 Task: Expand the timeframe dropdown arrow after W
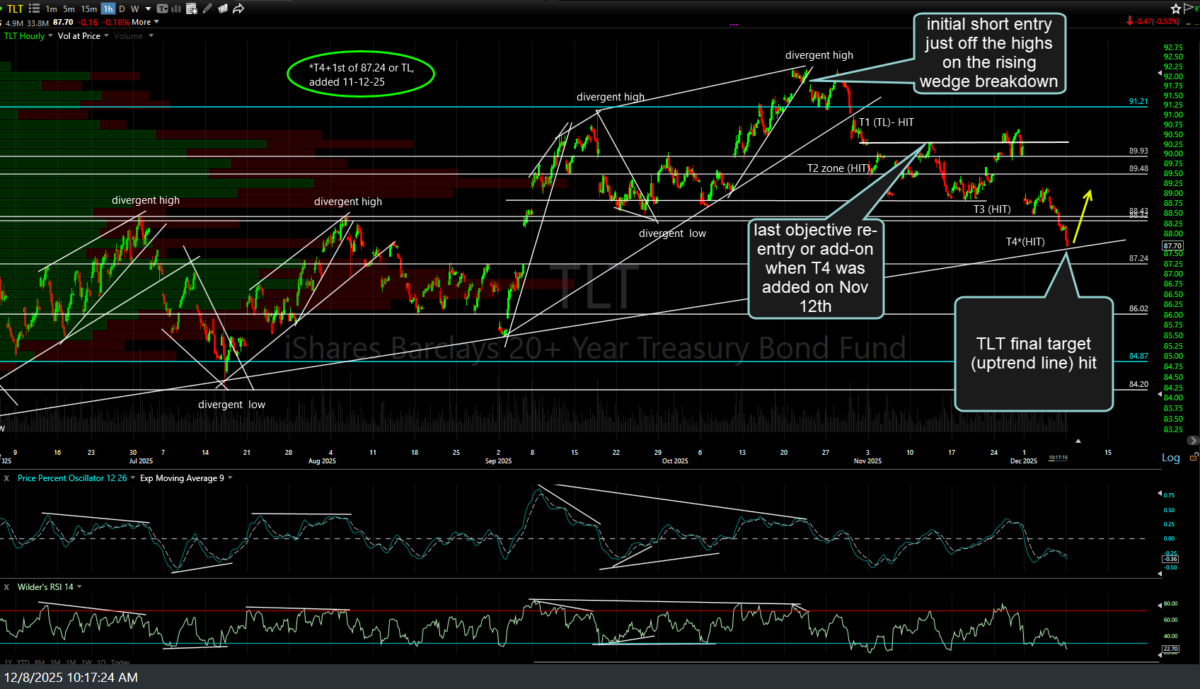[148, 9]
